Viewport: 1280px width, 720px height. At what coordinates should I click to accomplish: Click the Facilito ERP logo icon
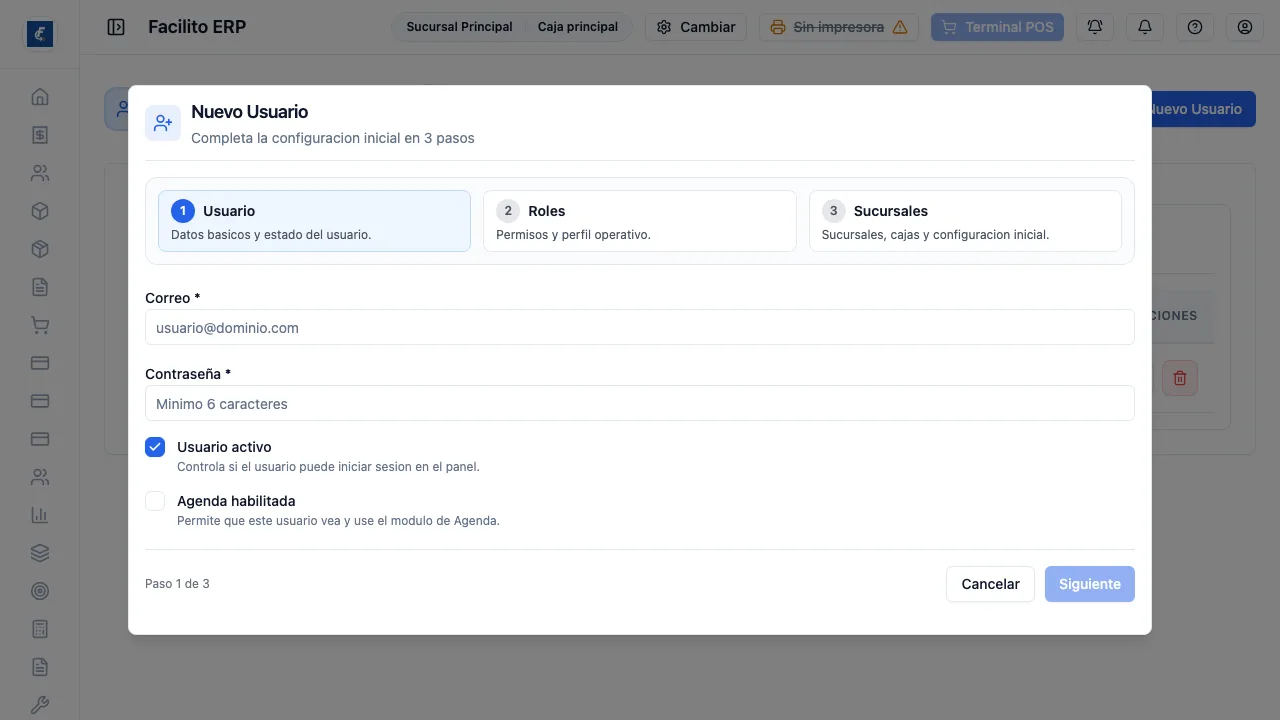pos(40,34)
